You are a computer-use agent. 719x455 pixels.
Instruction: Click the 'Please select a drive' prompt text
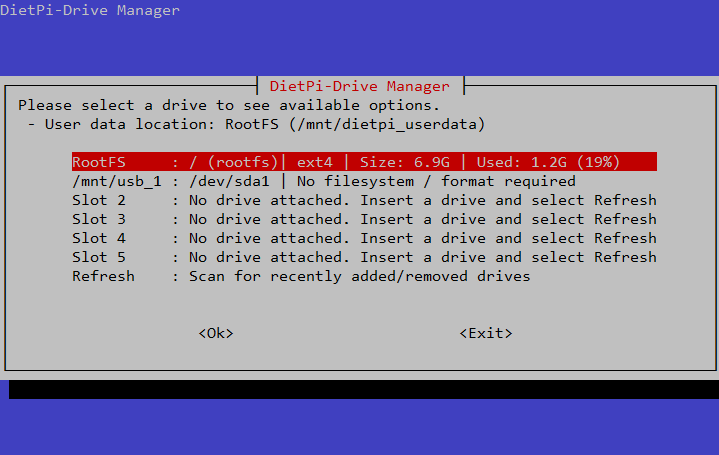coord(228,105)
